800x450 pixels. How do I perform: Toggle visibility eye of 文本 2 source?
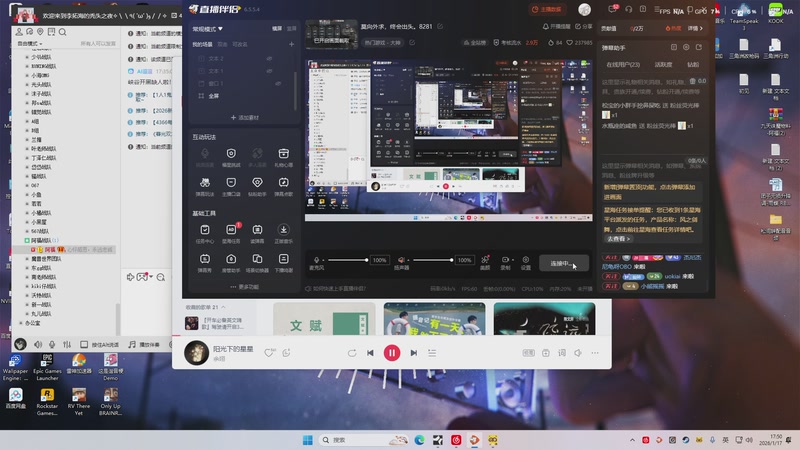[269, 59]
